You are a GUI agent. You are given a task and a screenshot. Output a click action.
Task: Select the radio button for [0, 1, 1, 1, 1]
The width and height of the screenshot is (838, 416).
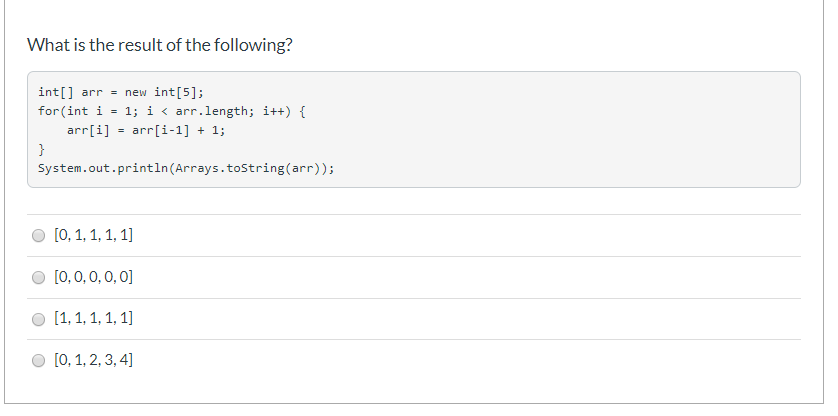[39, 236]
